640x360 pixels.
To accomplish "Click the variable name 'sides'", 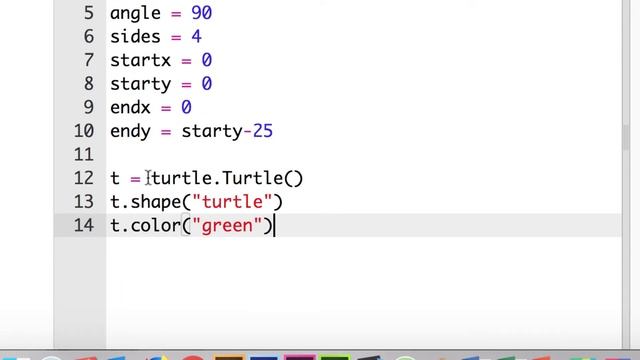I will (135, 37).
